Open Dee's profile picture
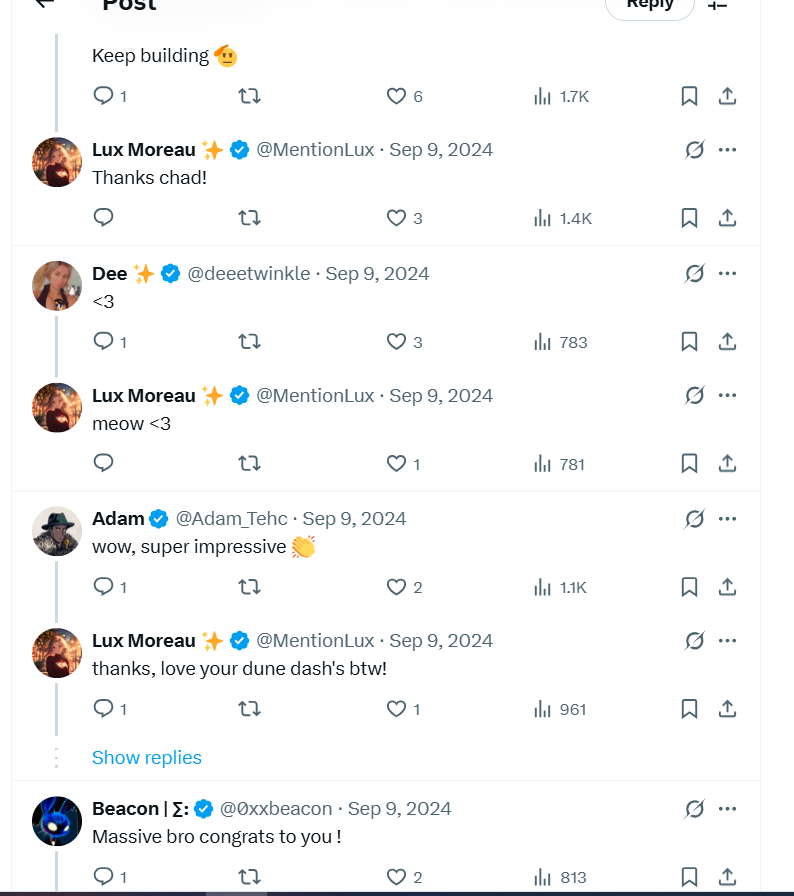The height and width of the screenshot is (896, 794). [x=57, y=286]
